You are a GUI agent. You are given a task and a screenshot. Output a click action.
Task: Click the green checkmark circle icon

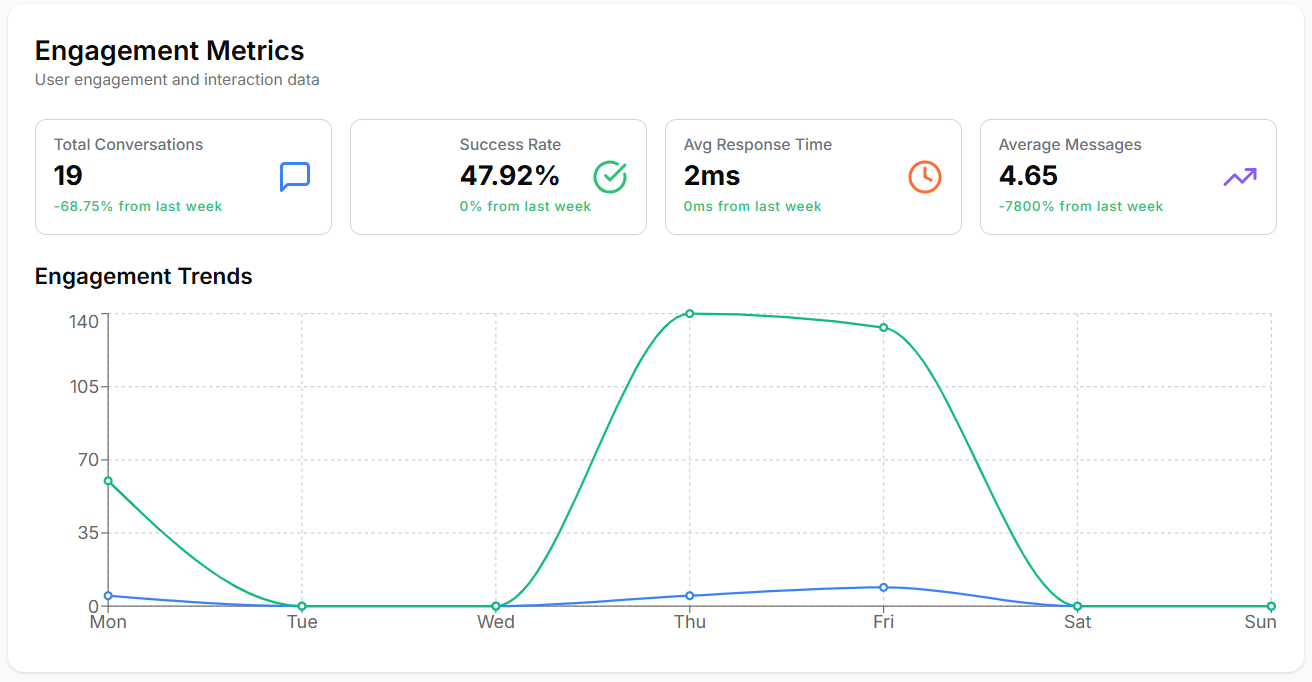tap(610, 177)
